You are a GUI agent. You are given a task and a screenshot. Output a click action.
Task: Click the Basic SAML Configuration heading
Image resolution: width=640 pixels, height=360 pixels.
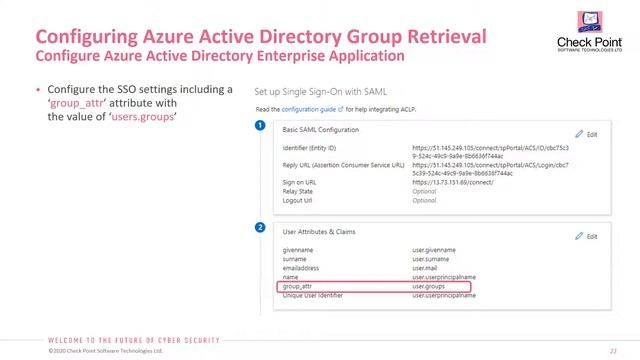coord(321,130)
